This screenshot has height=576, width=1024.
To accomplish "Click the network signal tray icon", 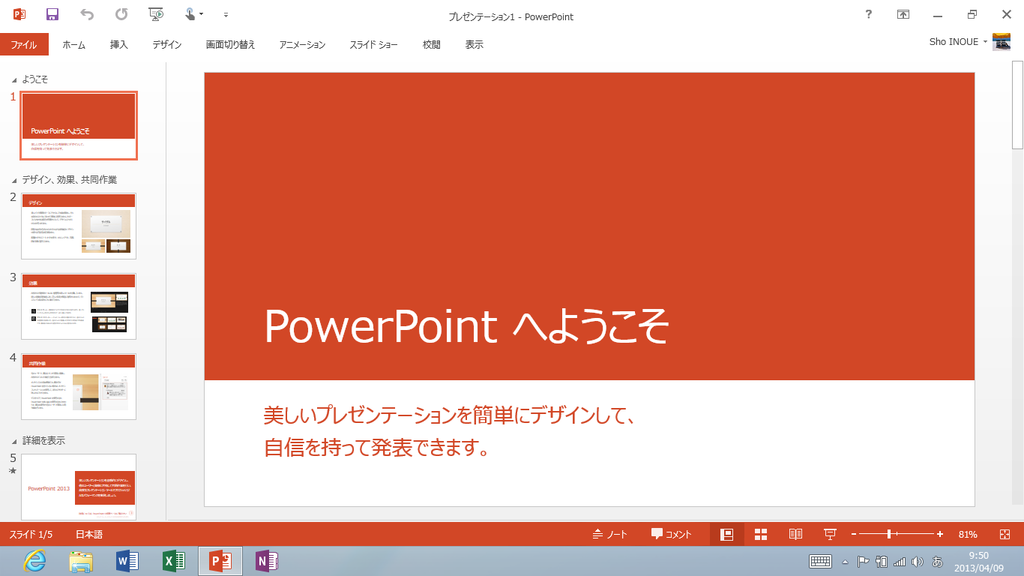I will (899, 562).
